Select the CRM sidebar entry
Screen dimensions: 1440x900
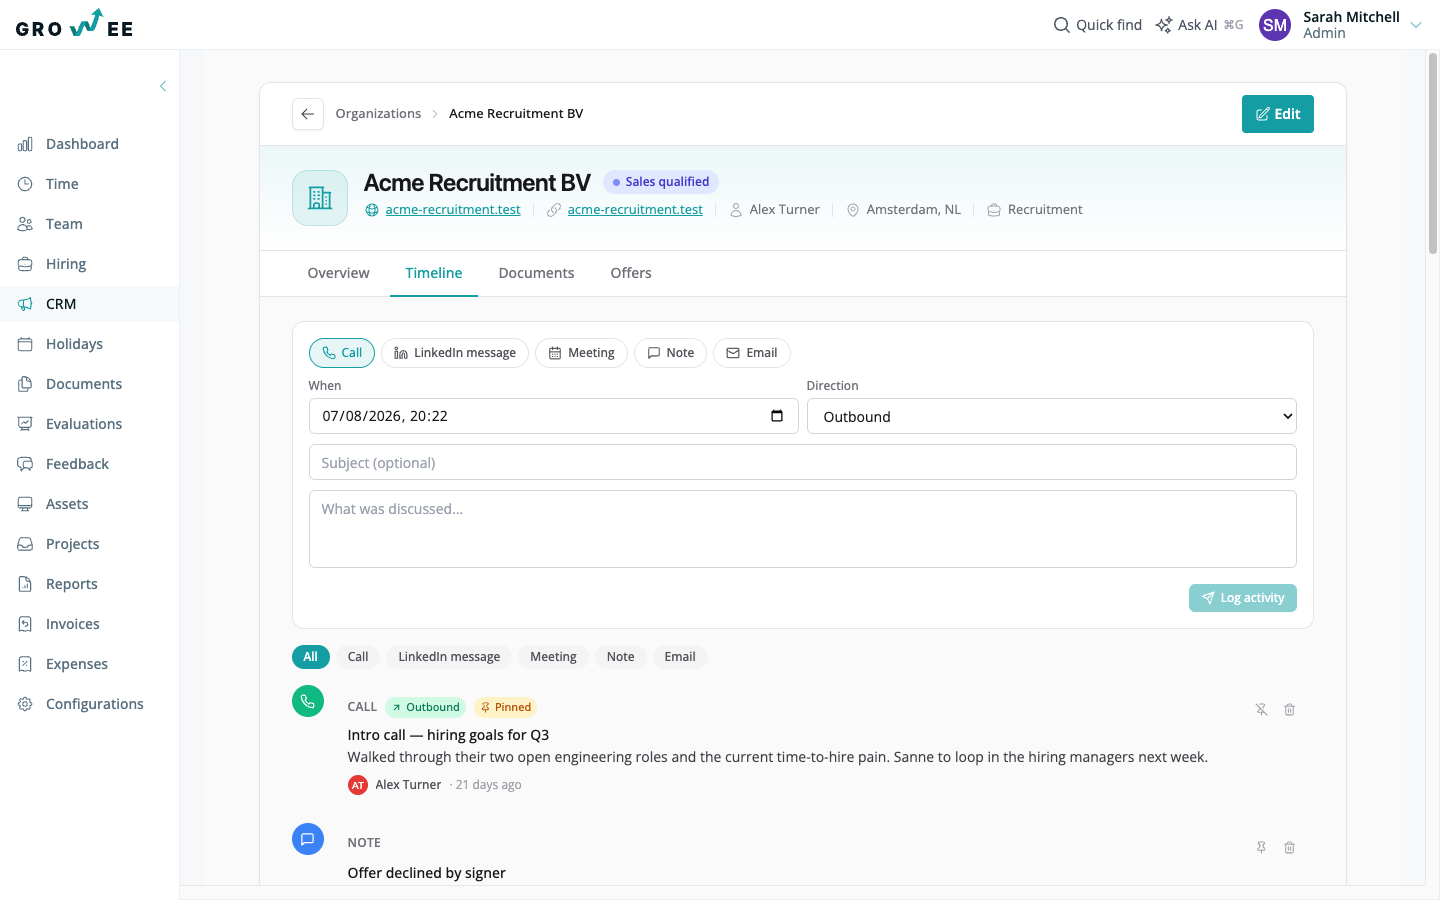tap(89, 304)
